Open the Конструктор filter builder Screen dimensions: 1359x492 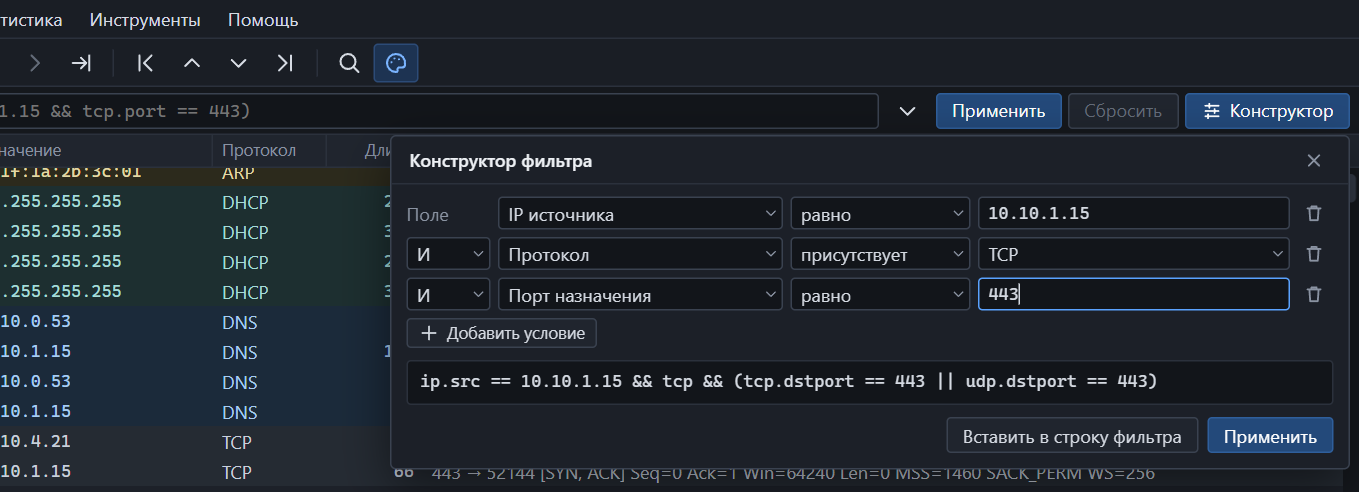tap(1267, 111)
